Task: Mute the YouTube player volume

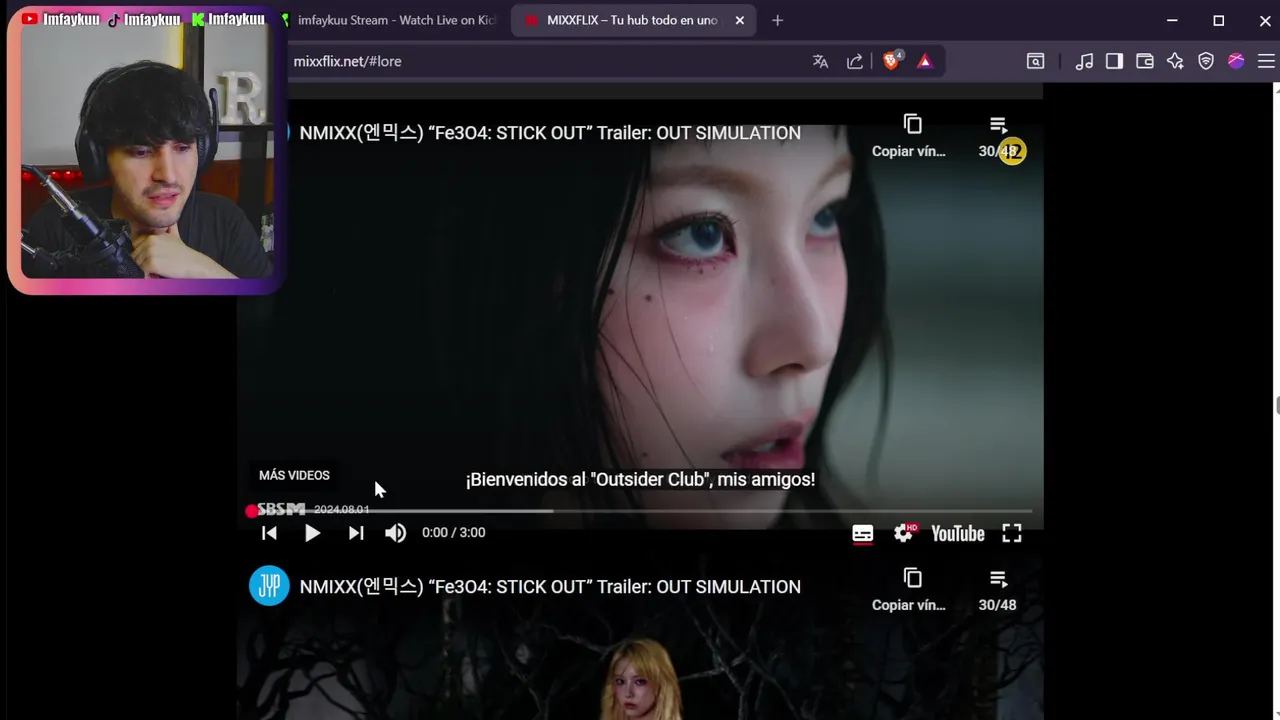Action: click(x=396, y=533)
